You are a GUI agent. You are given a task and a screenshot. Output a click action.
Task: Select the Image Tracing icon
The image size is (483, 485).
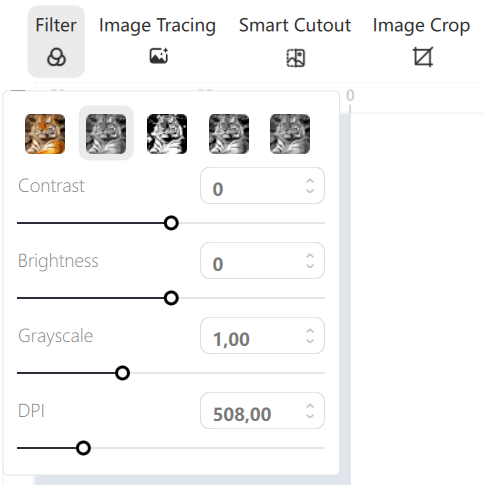pyautogui.click(x=159, y=56)
